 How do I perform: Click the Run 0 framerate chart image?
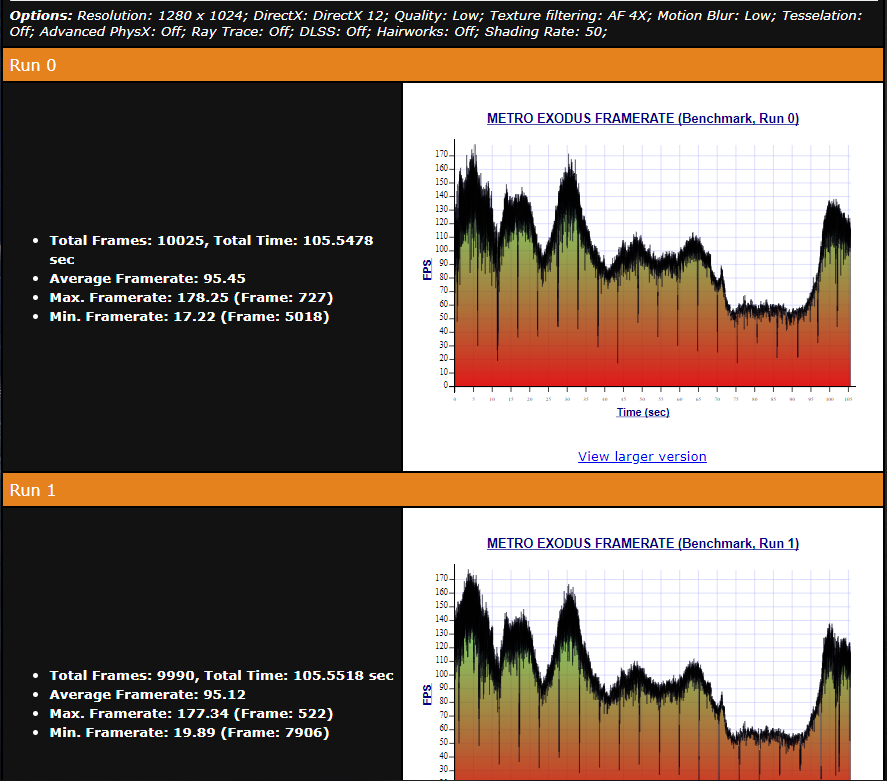[643, 262]
